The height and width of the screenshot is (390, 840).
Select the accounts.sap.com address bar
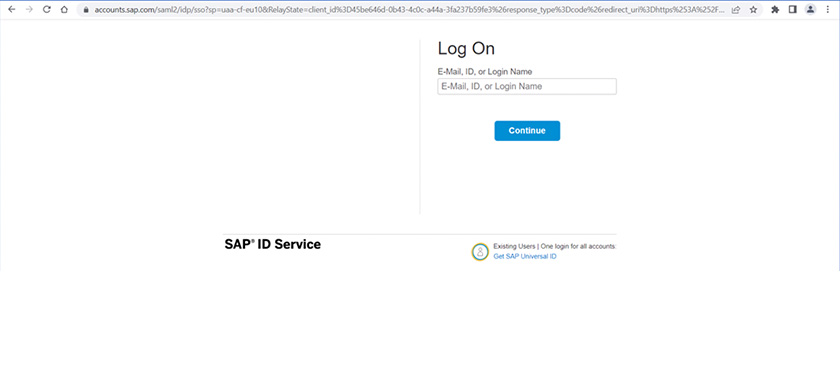tap(408, 10)
